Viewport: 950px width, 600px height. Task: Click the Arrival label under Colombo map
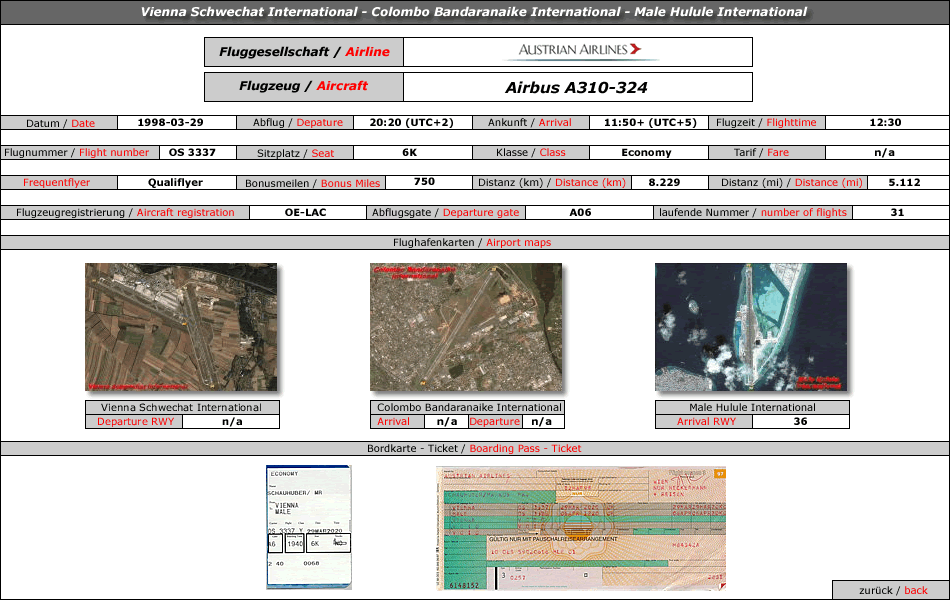point(394,421)
